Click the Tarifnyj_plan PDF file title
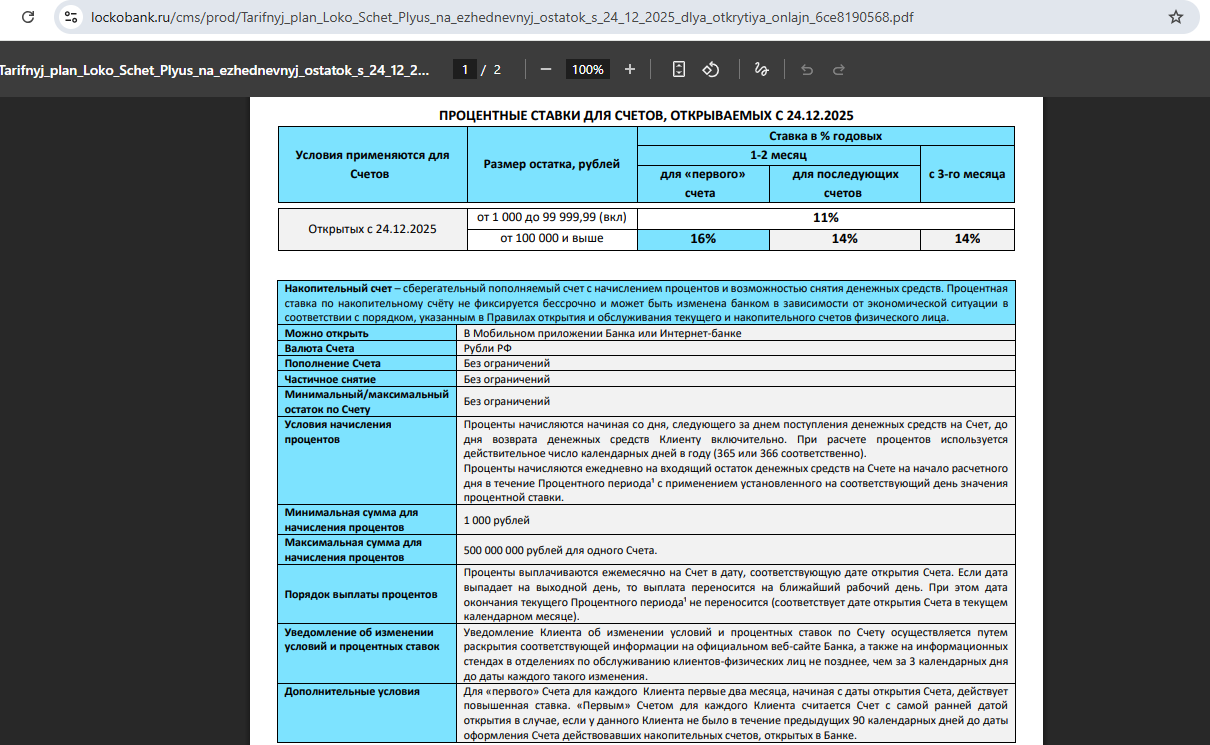Image resolution: width=1210 pixels, height=745 pixels. coord(214,69)
